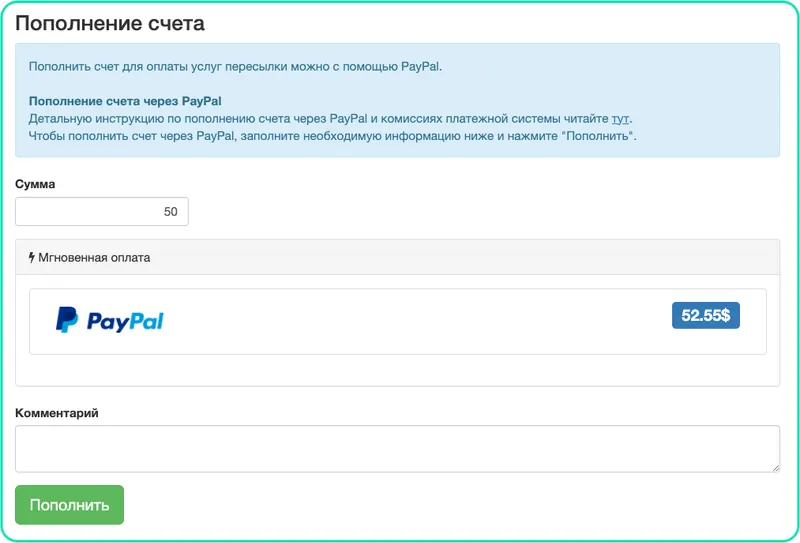Image resolution: width=800 pixels, height=543 pixels.
Task: Click the bold Пополнение счета через PayPal text
Action: click(x=125, y=101)
